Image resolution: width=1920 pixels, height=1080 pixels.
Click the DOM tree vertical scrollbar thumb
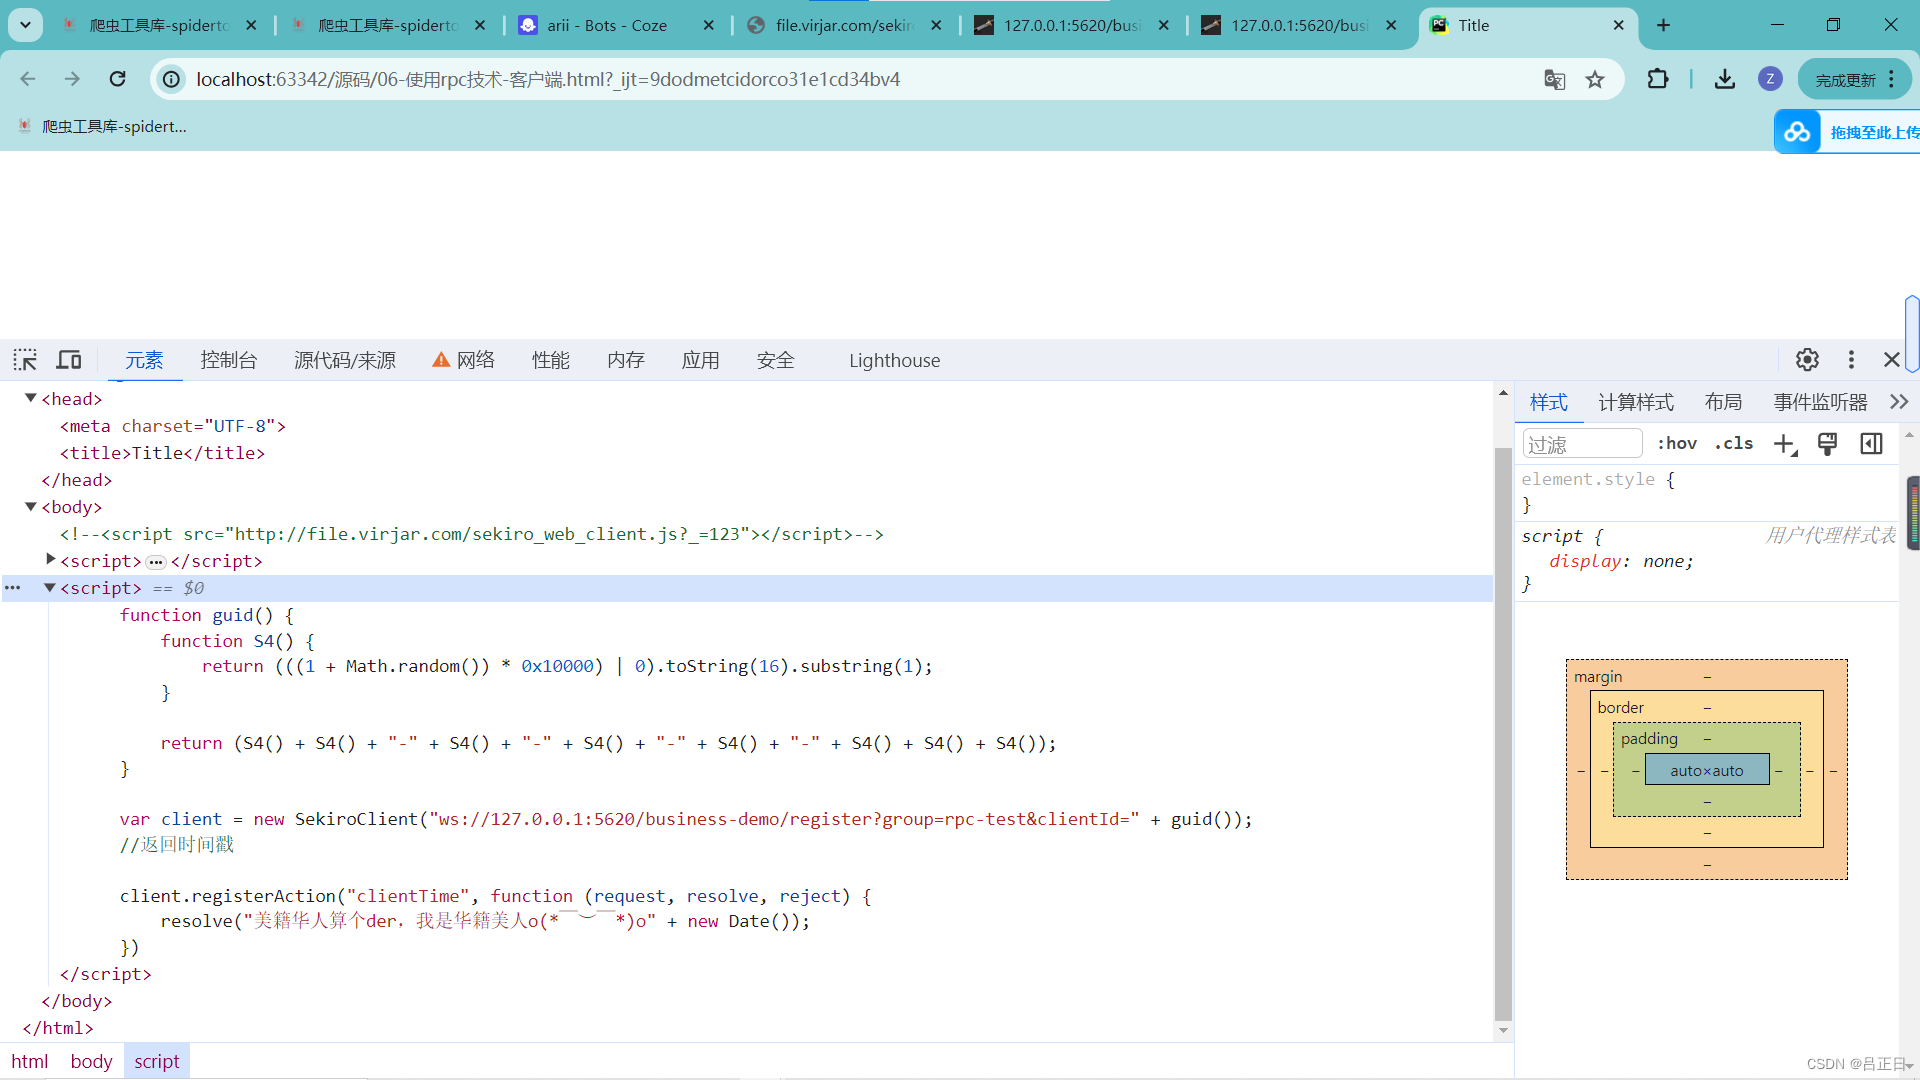[1503, 732]
